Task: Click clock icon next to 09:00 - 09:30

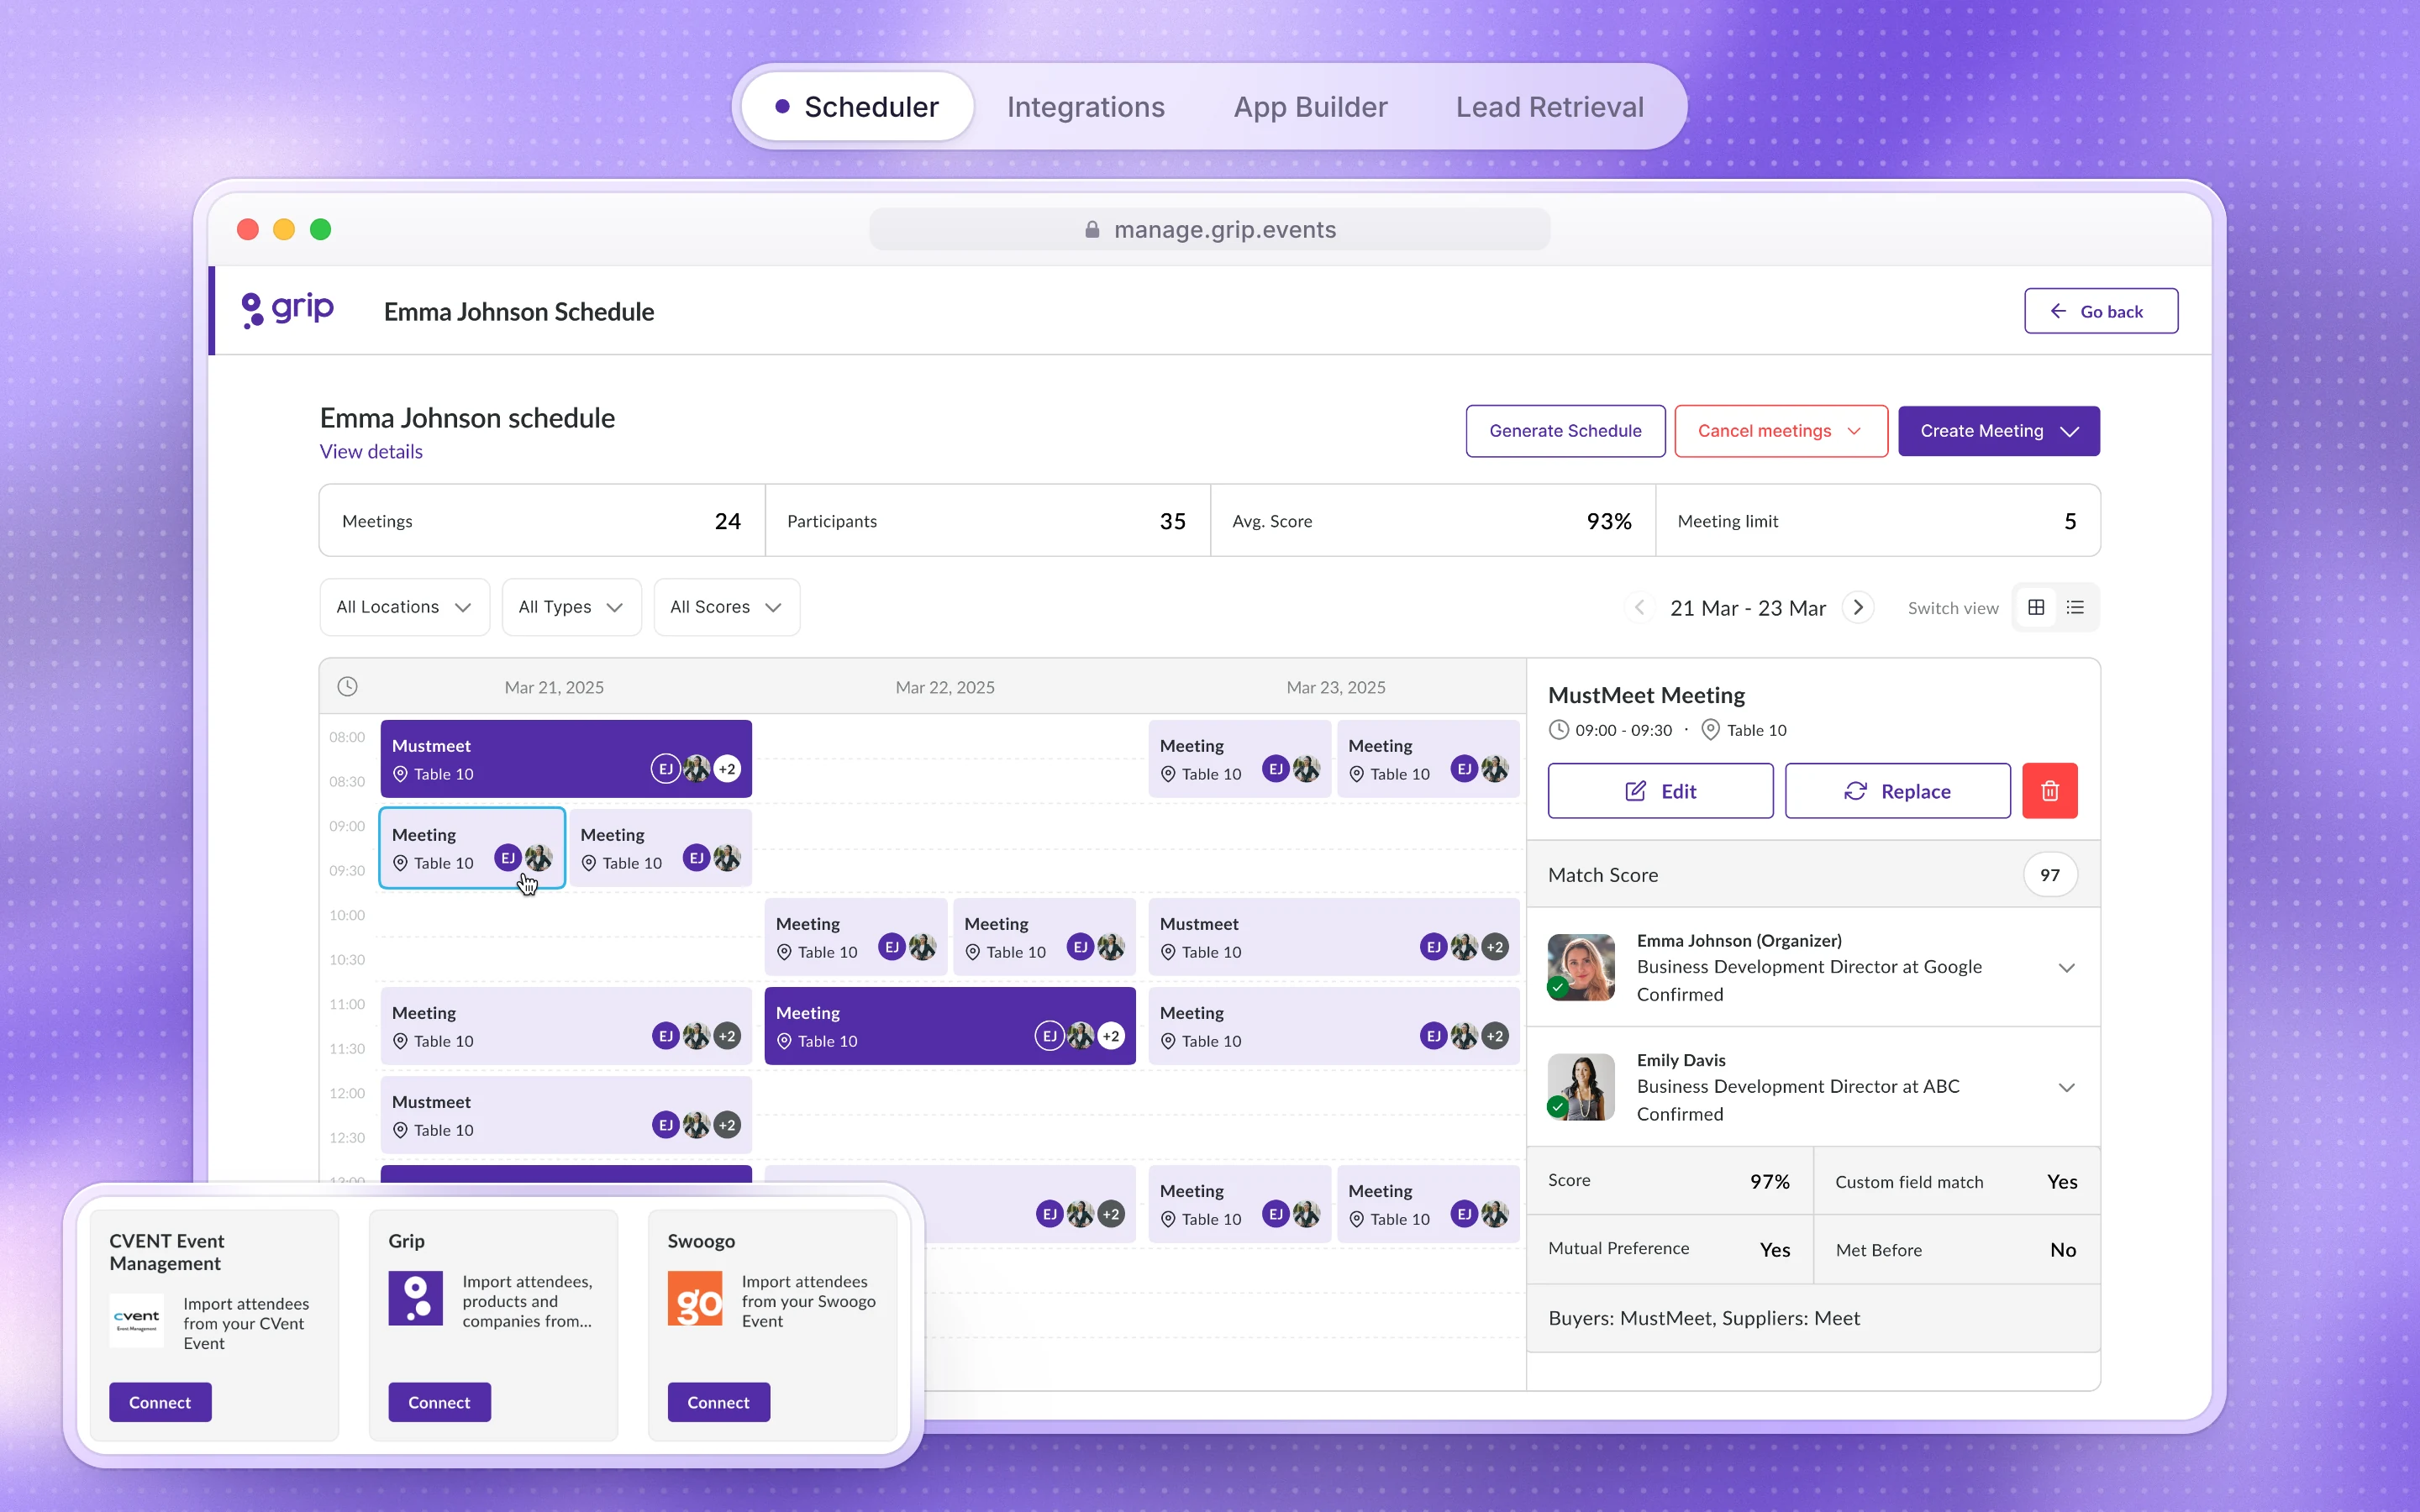Action: pyautogui.click(x=1558, y=730)
